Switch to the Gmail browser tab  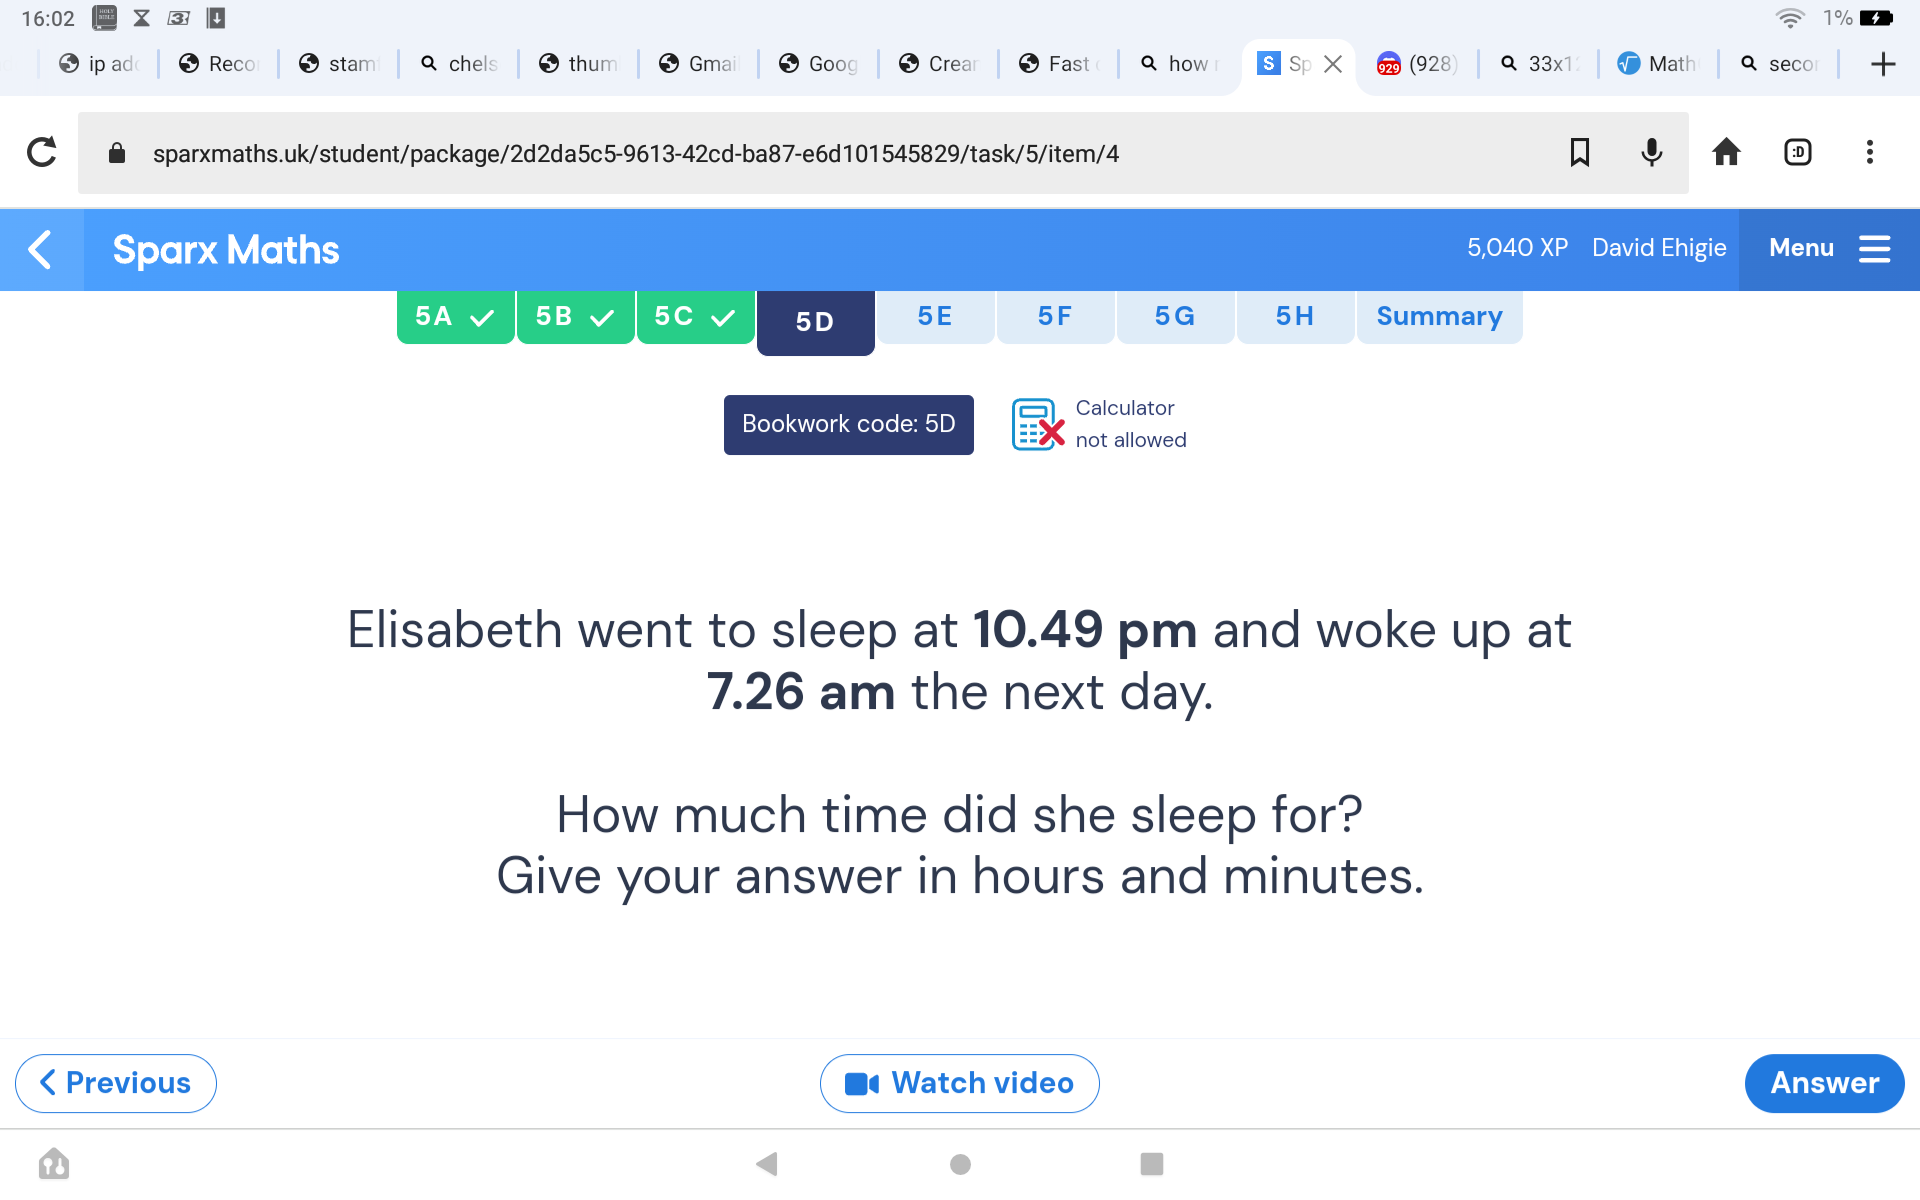[x=699, y=64]
